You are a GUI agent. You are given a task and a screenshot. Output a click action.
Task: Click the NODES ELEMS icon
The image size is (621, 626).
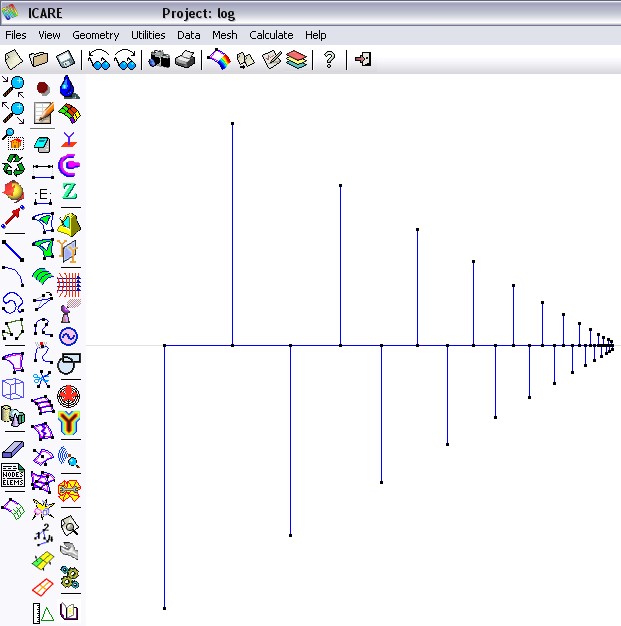[x=13, y=475]
